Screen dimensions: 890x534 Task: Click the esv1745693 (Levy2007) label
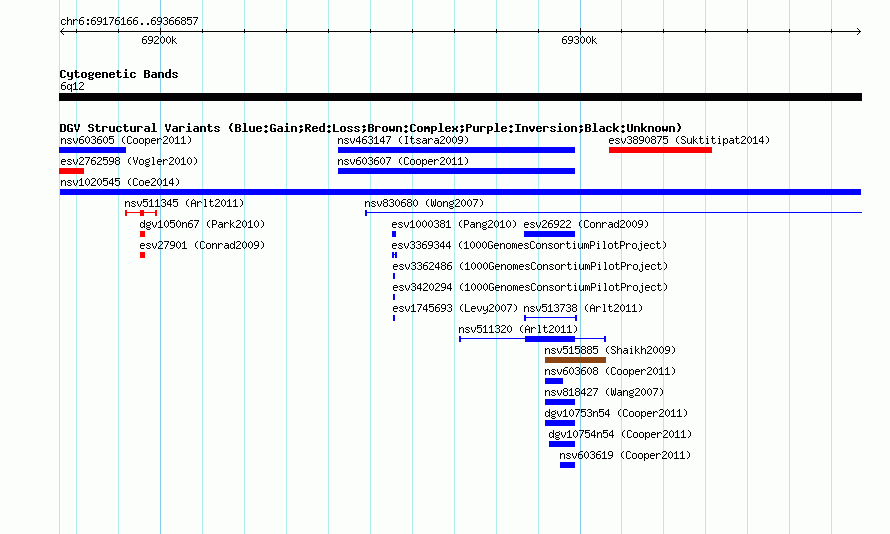455,308
